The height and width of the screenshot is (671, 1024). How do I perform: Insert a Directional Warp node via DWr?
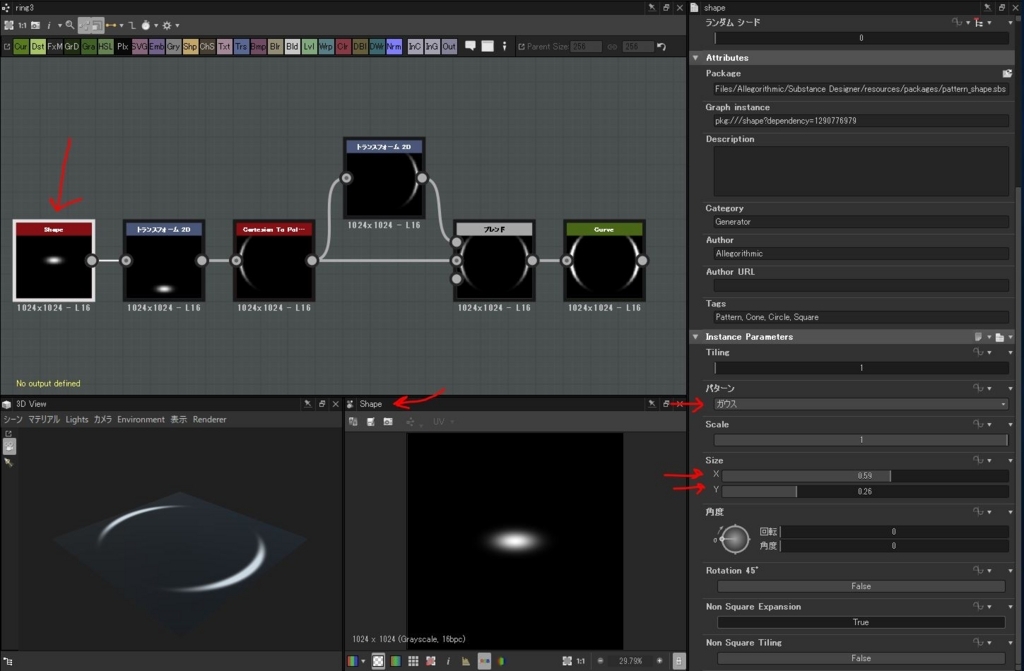pyautogui.click(x=377, y=46)
